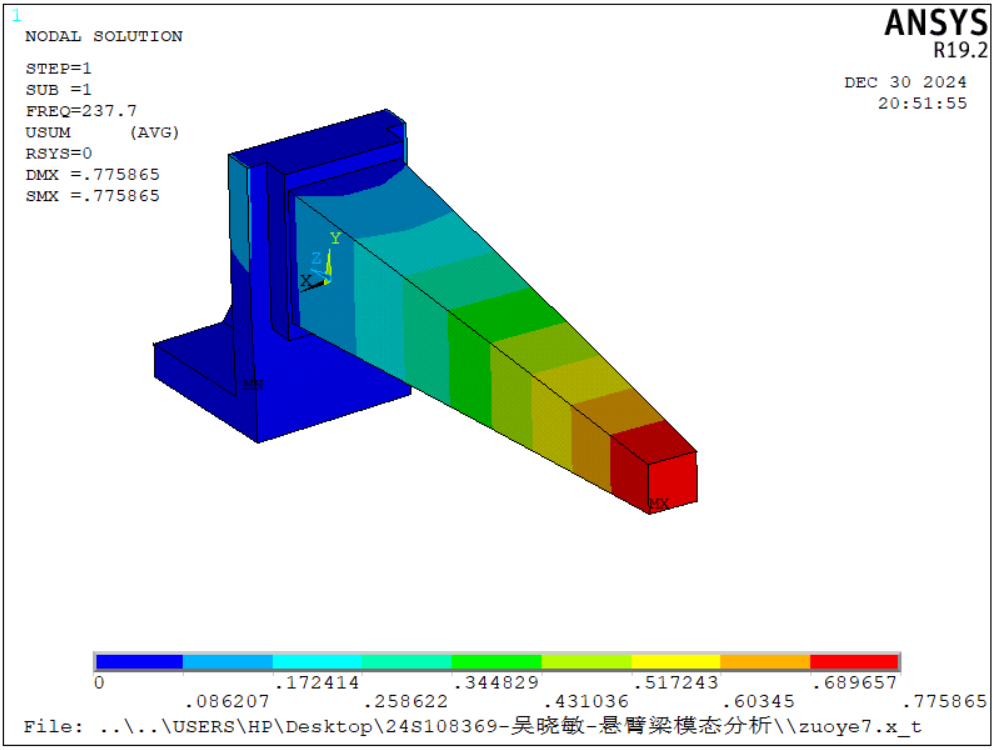Click the cyan legend color band

coord(317,662)
